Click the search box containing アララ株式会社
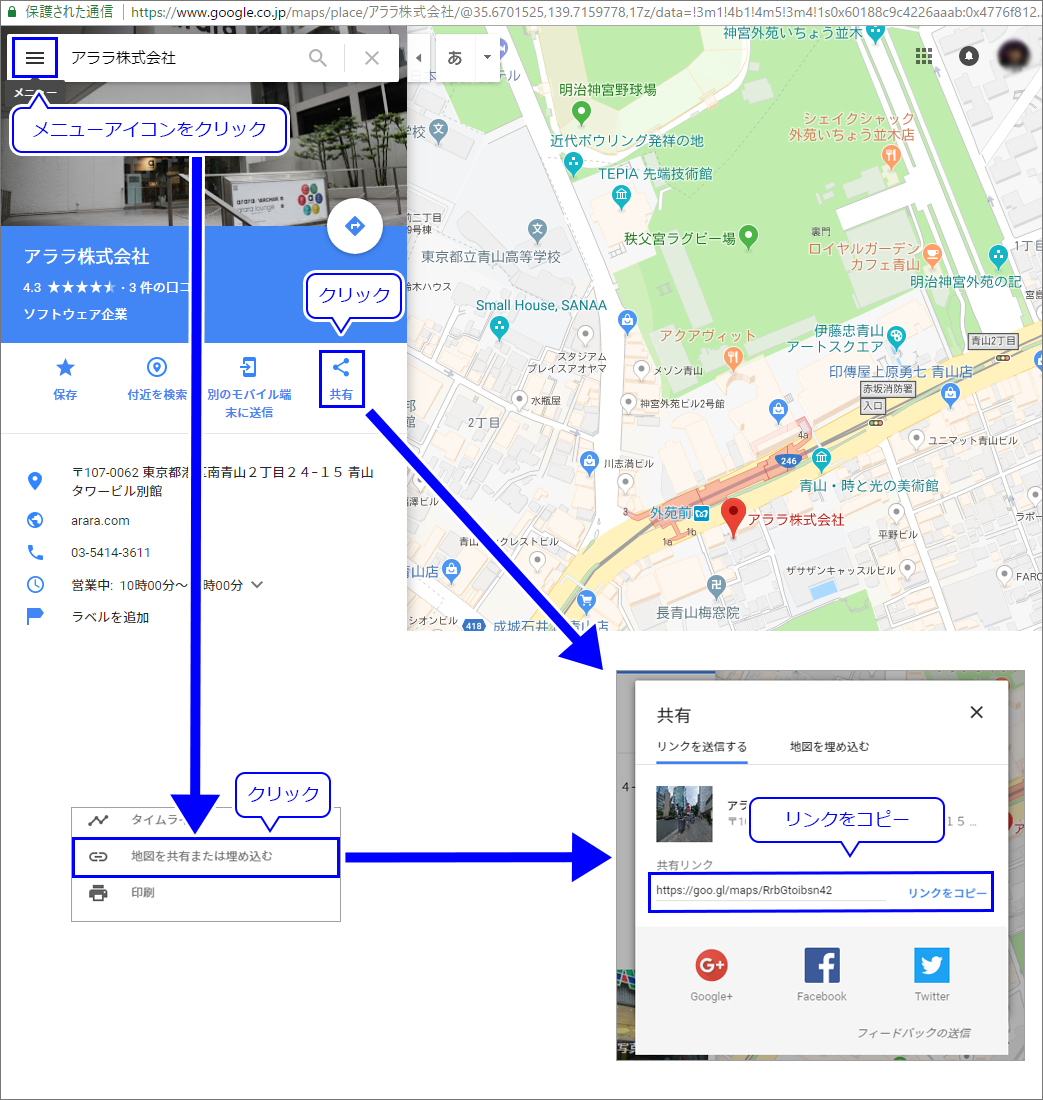 point(182,58)
